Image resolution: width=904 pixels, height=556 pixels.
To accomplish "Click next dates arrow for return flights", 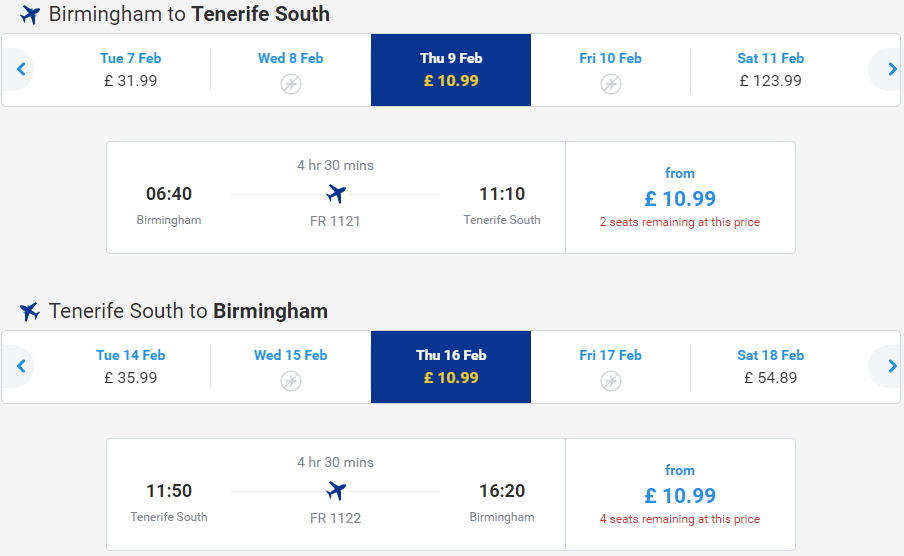I will (891, 366).
